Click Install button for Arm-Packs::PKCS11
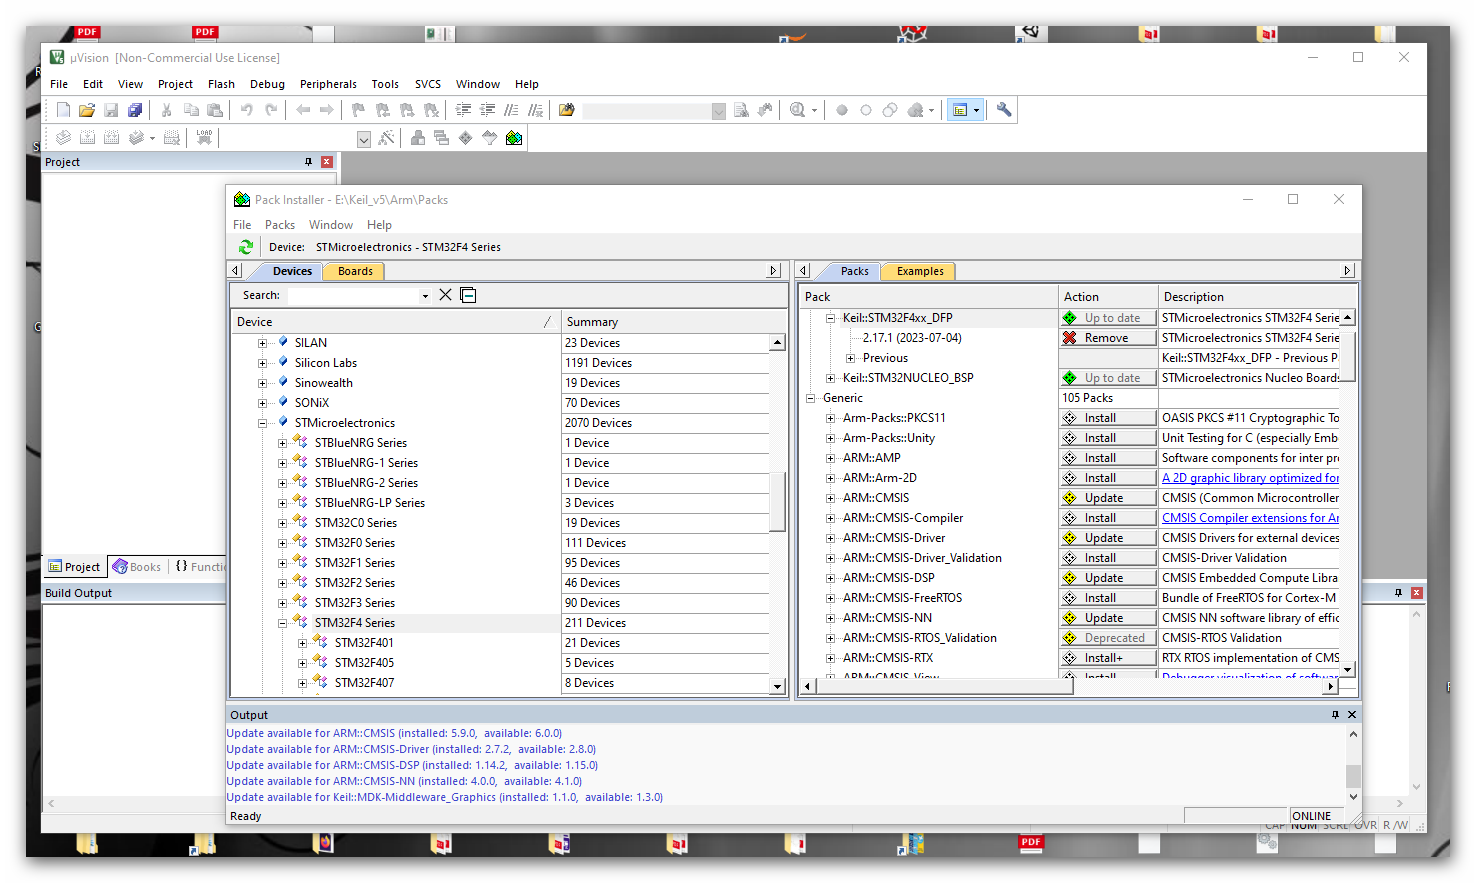Screen dimensions: 1476x883 coord(1108,418)
